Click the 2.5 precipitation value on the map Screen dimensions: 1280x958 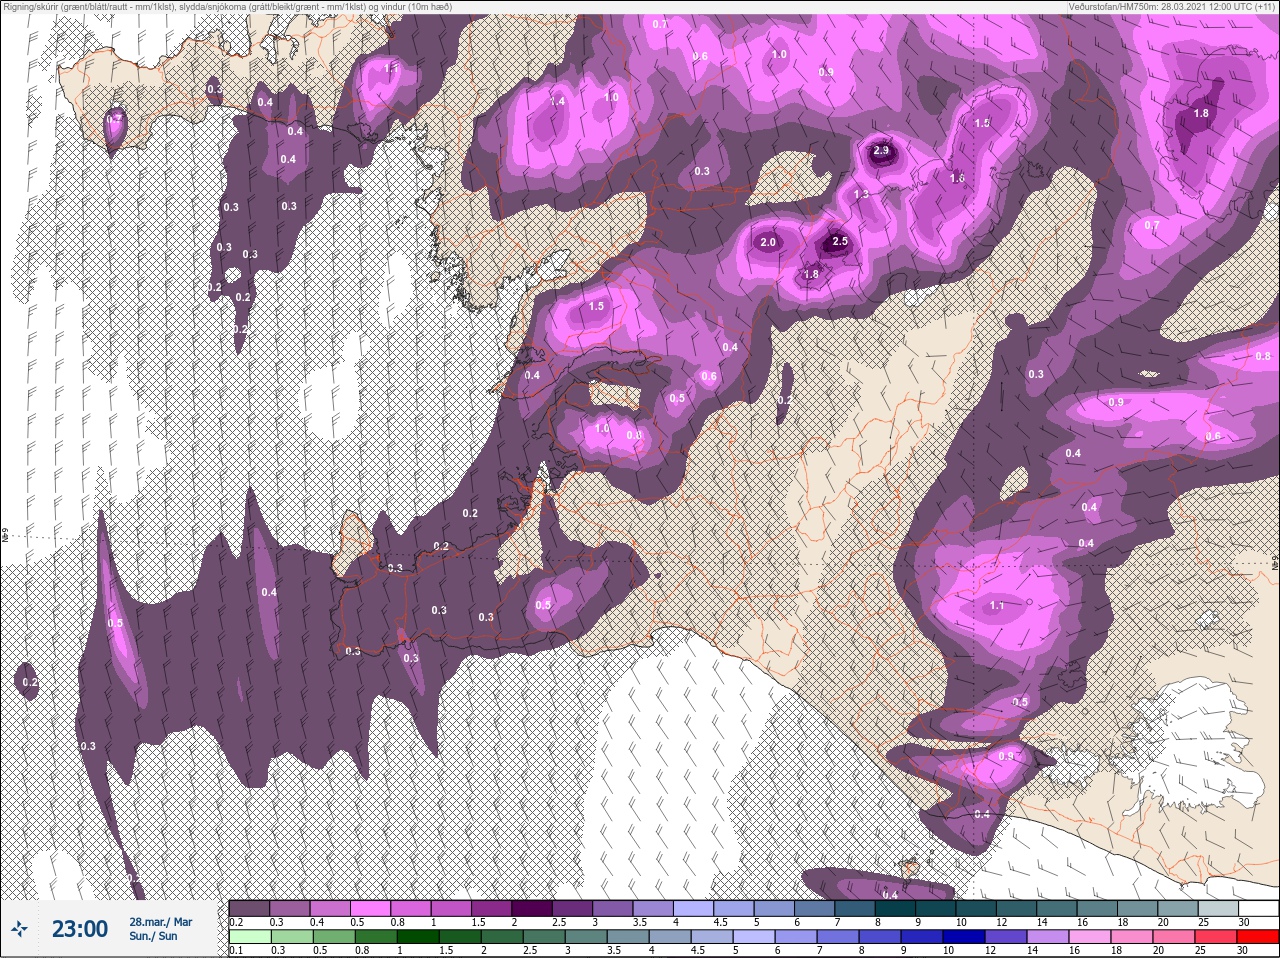(x=840, y=241)
